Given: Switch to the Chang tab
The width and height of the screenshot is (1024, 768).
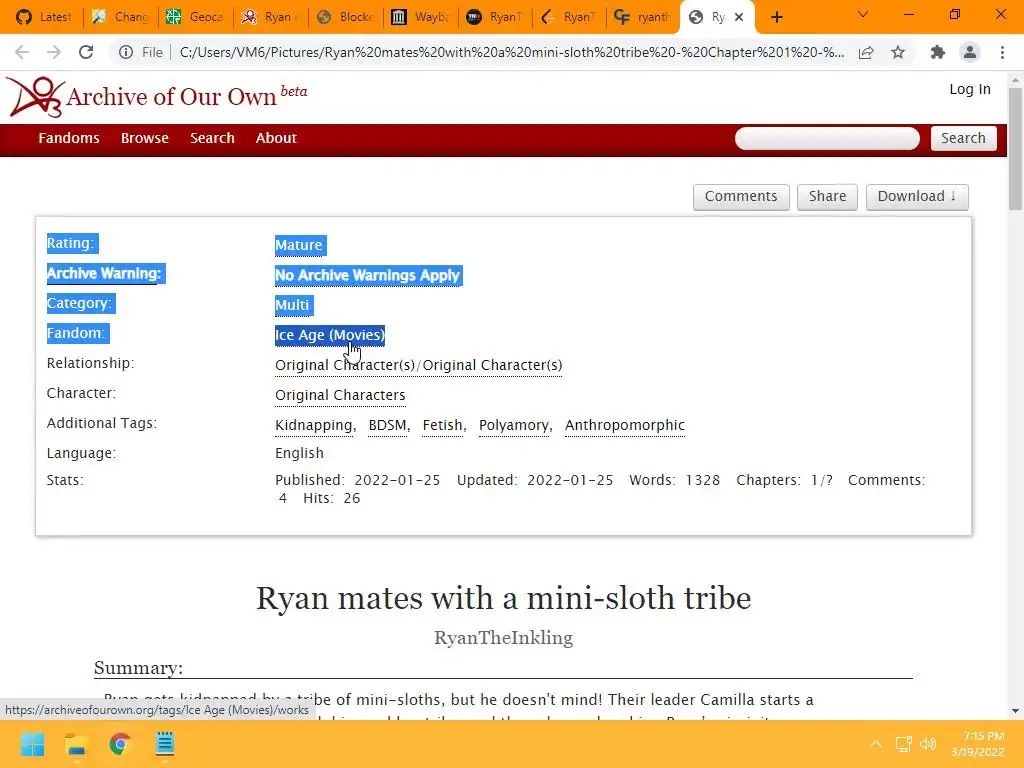Looking at the screenshot, I should 120,17.
